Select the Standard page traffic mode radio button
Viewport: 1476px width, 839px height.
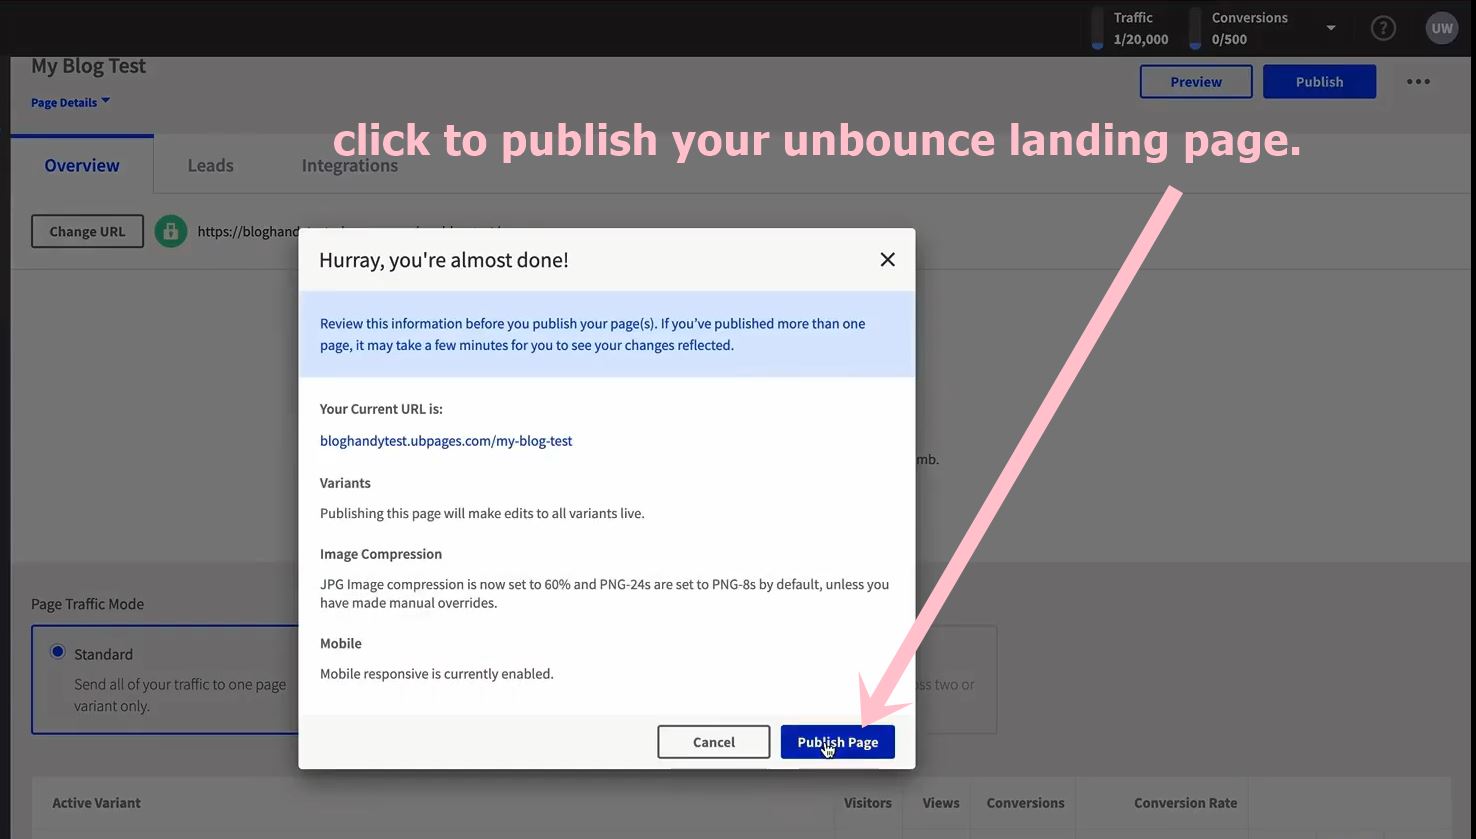(x=58, y=653)
